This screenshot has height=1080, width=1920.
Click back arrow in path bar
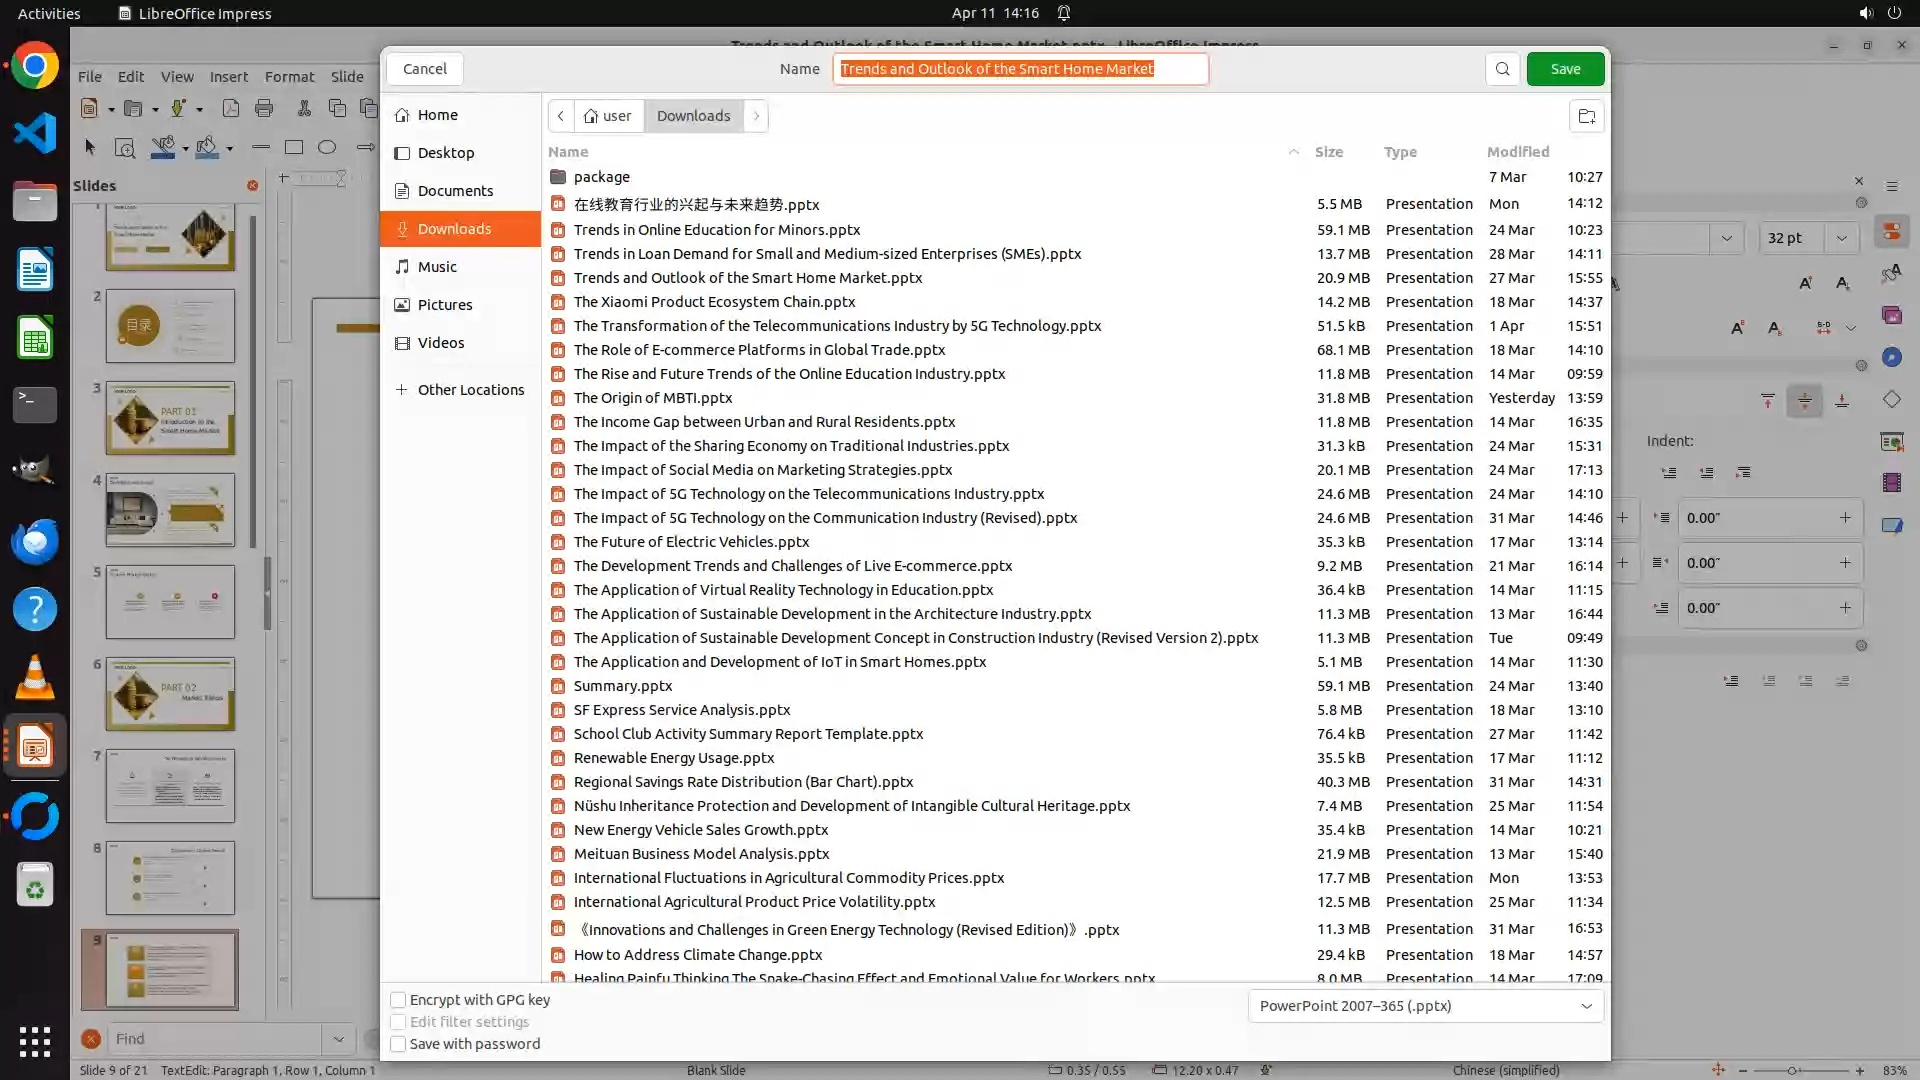coord(561,116)
